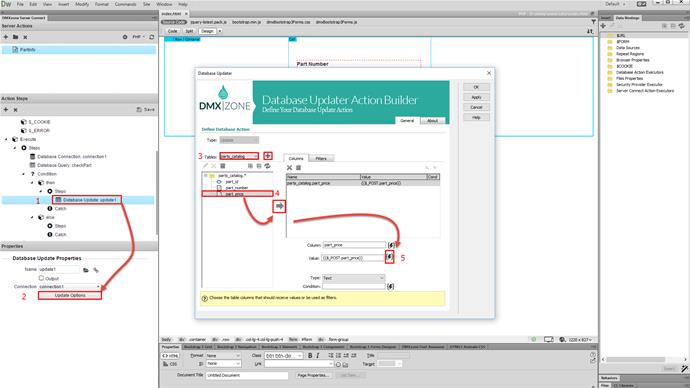Viewport: 690px width, 388px height.
Task: Open the About tab
Action: (433, 121)
